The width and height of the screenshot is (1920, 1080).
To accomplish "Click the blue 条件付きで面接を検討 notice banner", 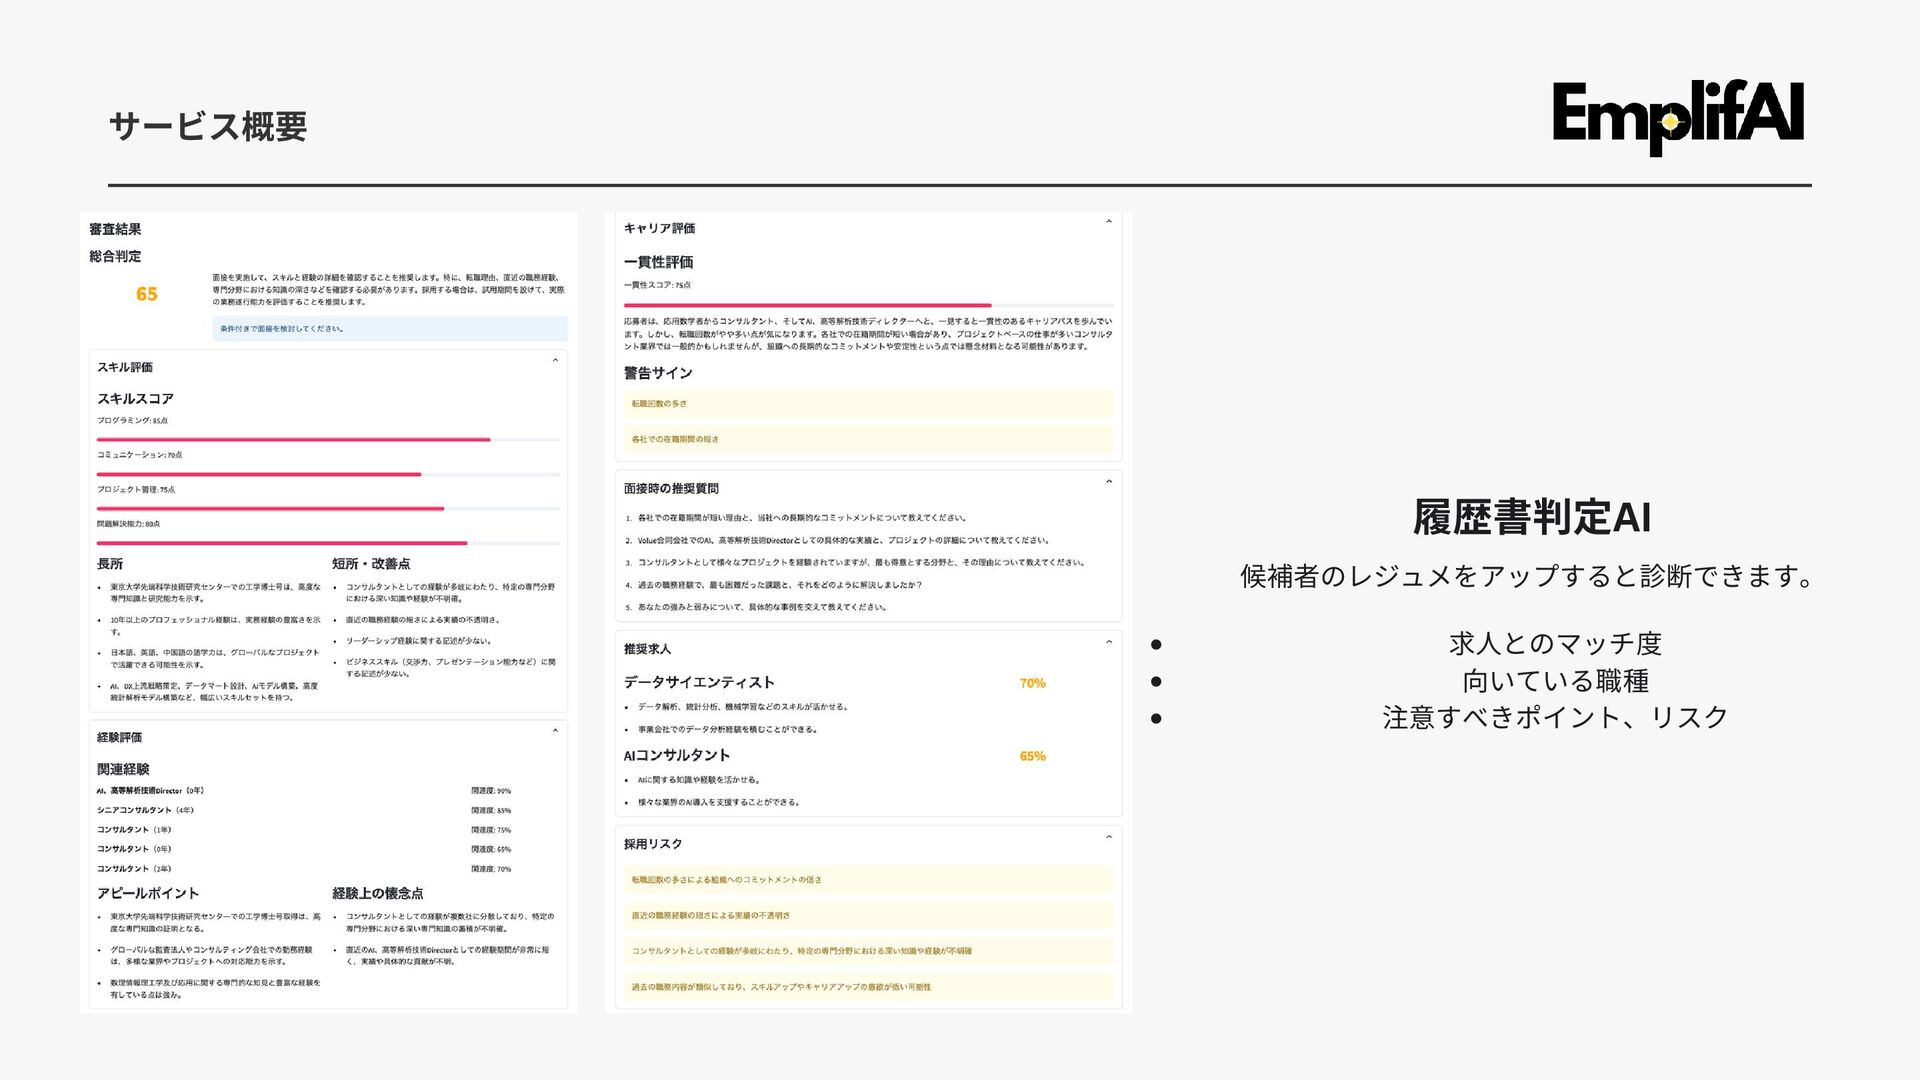I will (389, 328).
